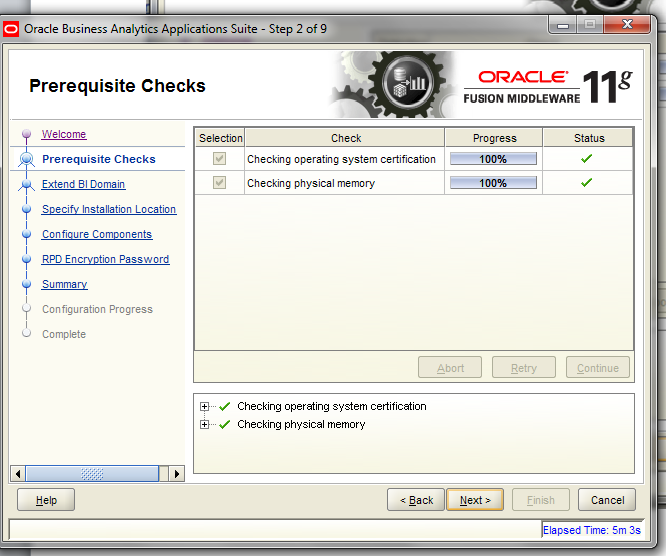Toggle checkbox for operating system certification check

click(x=220, y=159)
